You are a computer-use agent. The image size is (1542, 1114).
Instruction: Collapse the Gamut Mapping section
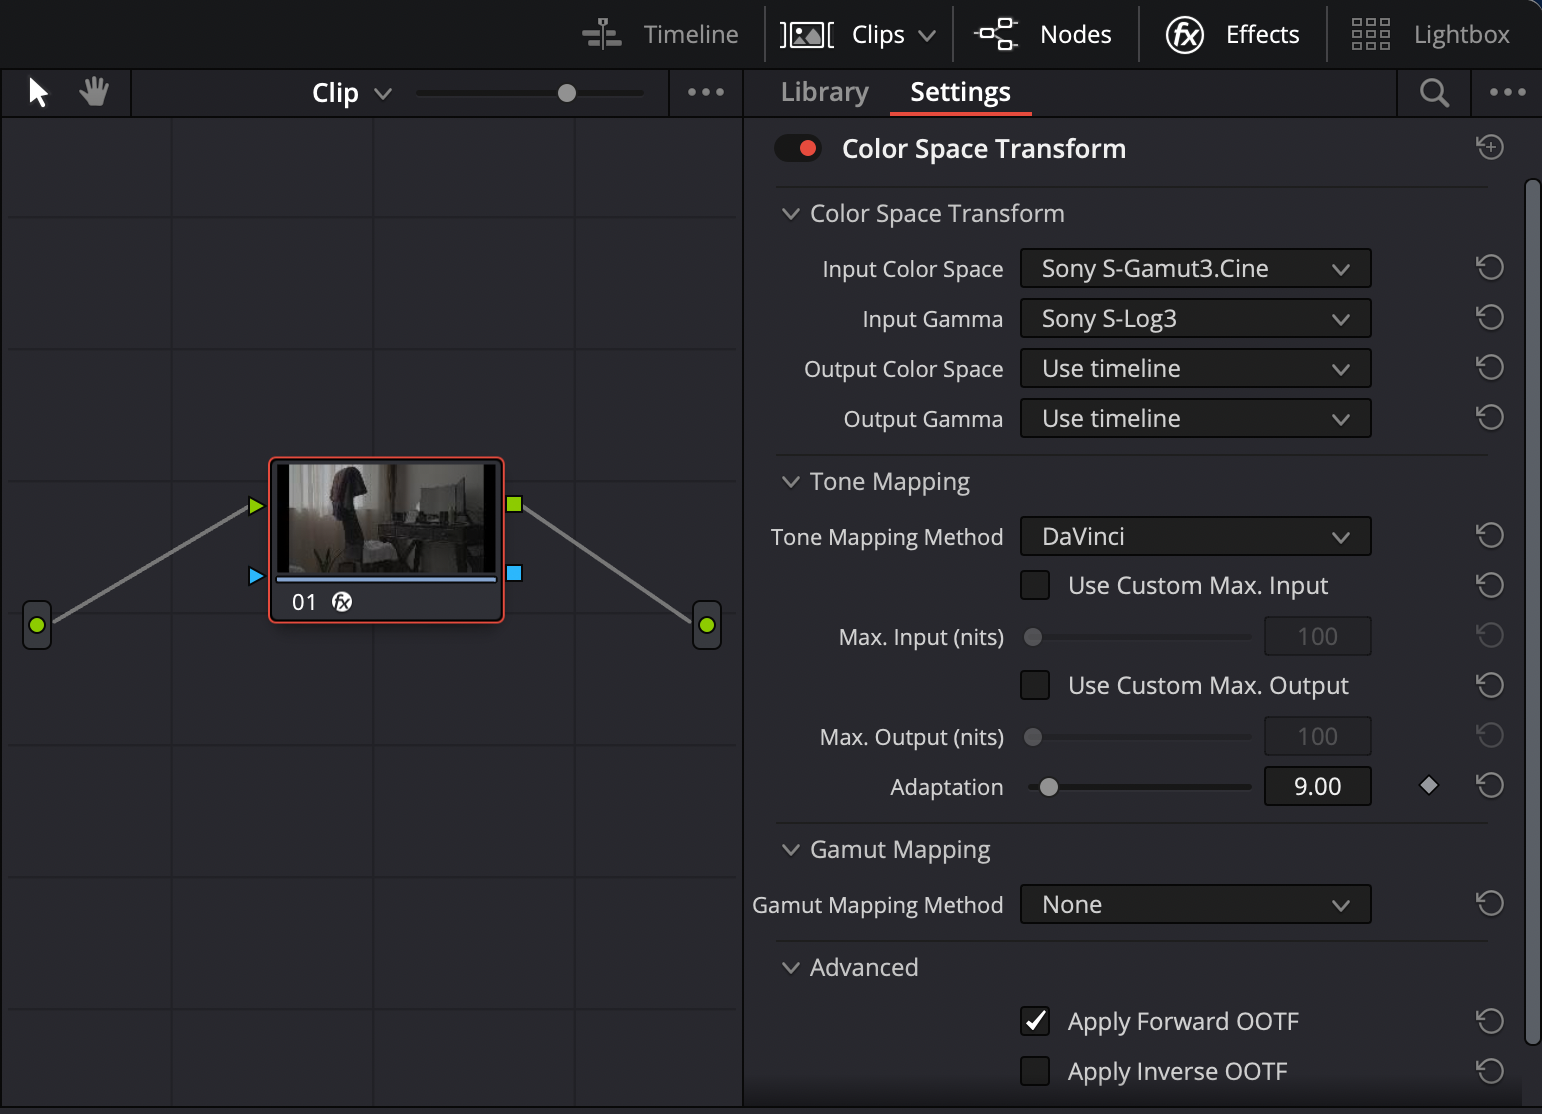(x=790, y=850)
